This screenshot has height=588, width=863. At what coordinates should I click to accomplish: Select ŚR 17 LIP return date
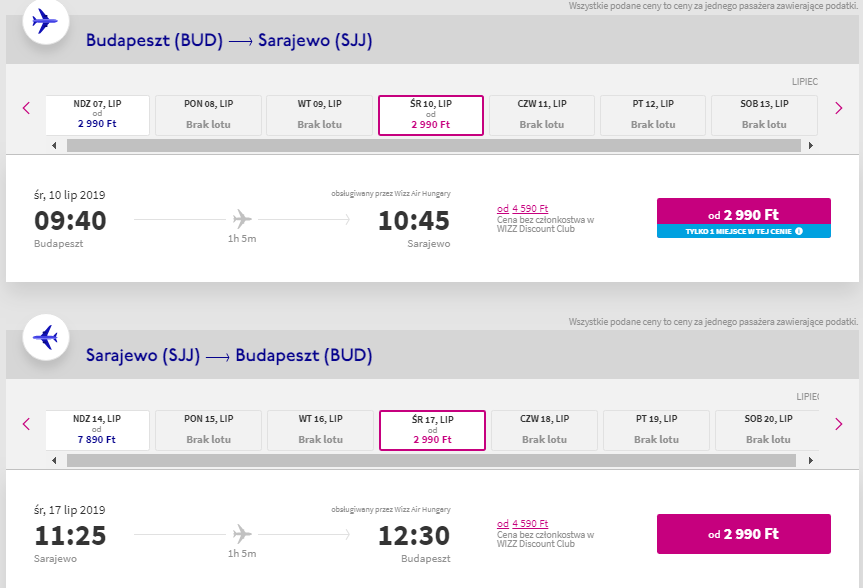pyautogui.click(x=432, y=430)
